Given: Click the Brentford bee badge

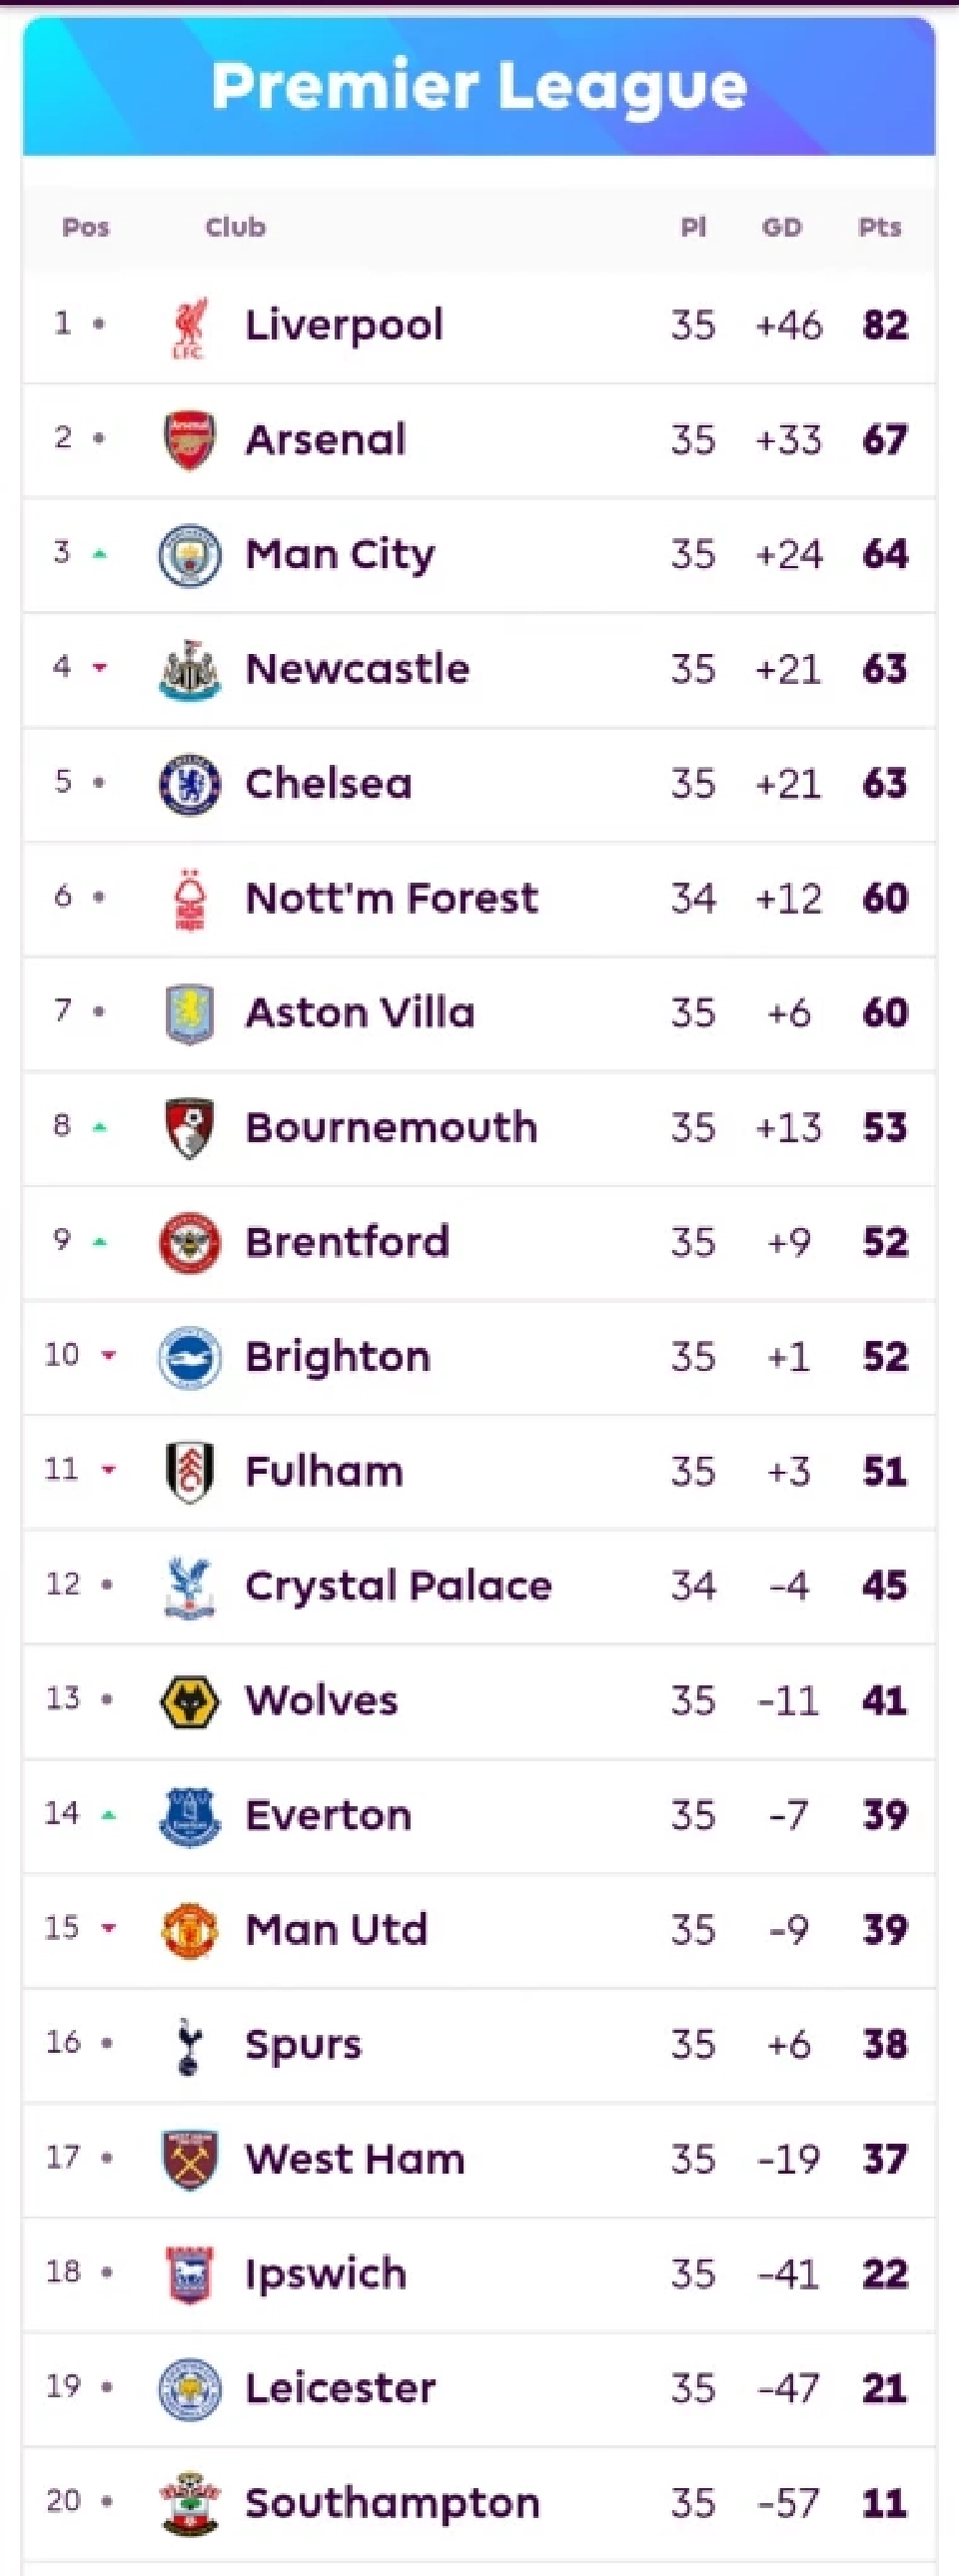Looking at the screenshot, I should 189,1242.
